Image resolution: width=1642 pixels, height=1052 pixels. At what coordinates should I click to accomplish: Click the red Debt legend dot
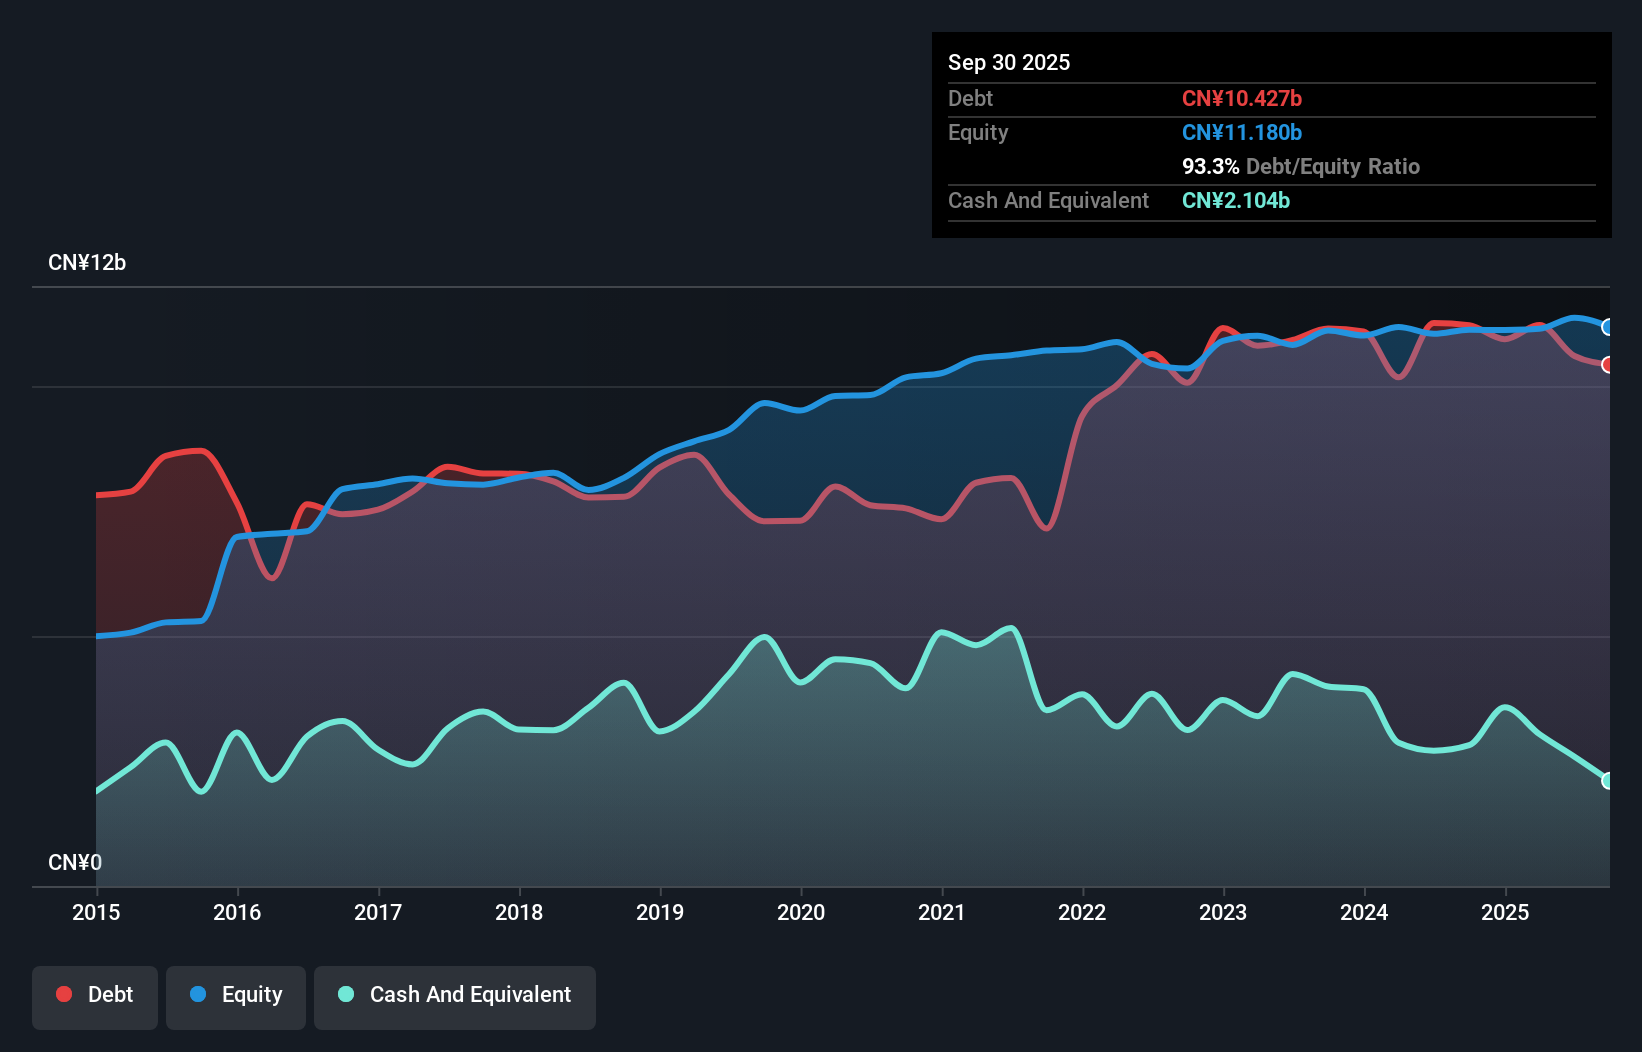[x=64, y=994]
